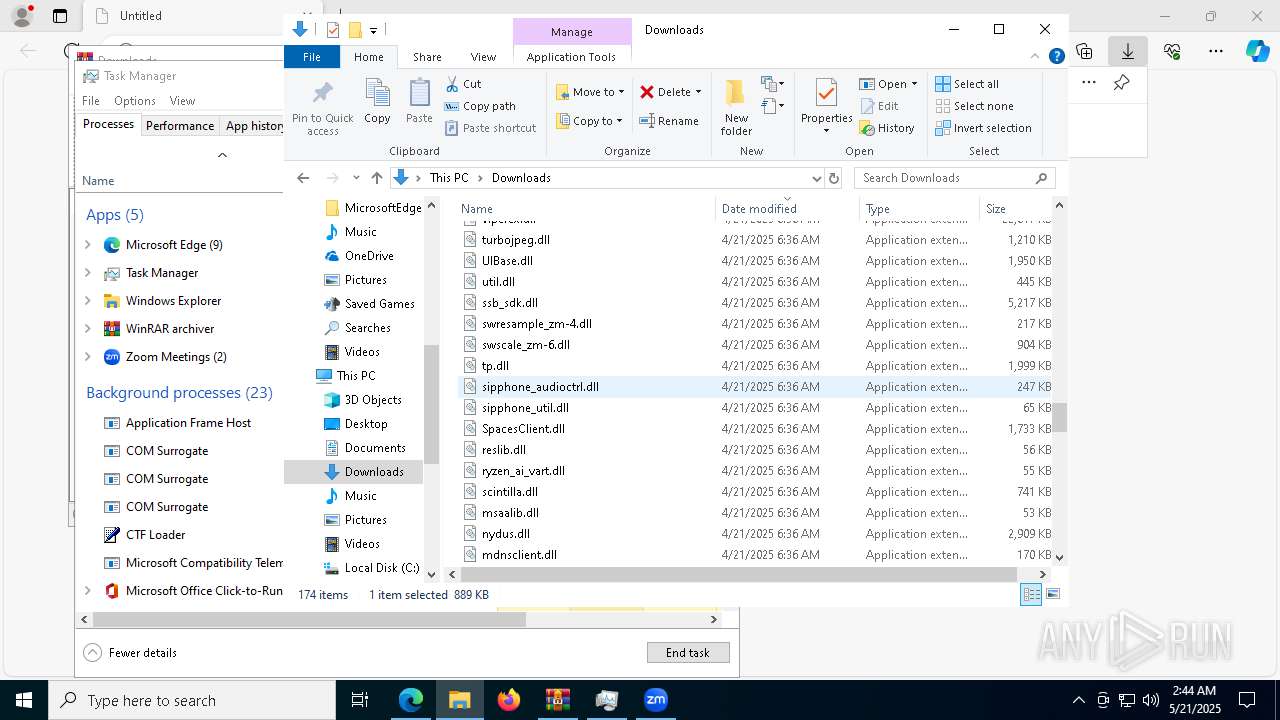Open the File ribbon tab
The width and height of the screenshot is (1280, 720).
[312, 57]
